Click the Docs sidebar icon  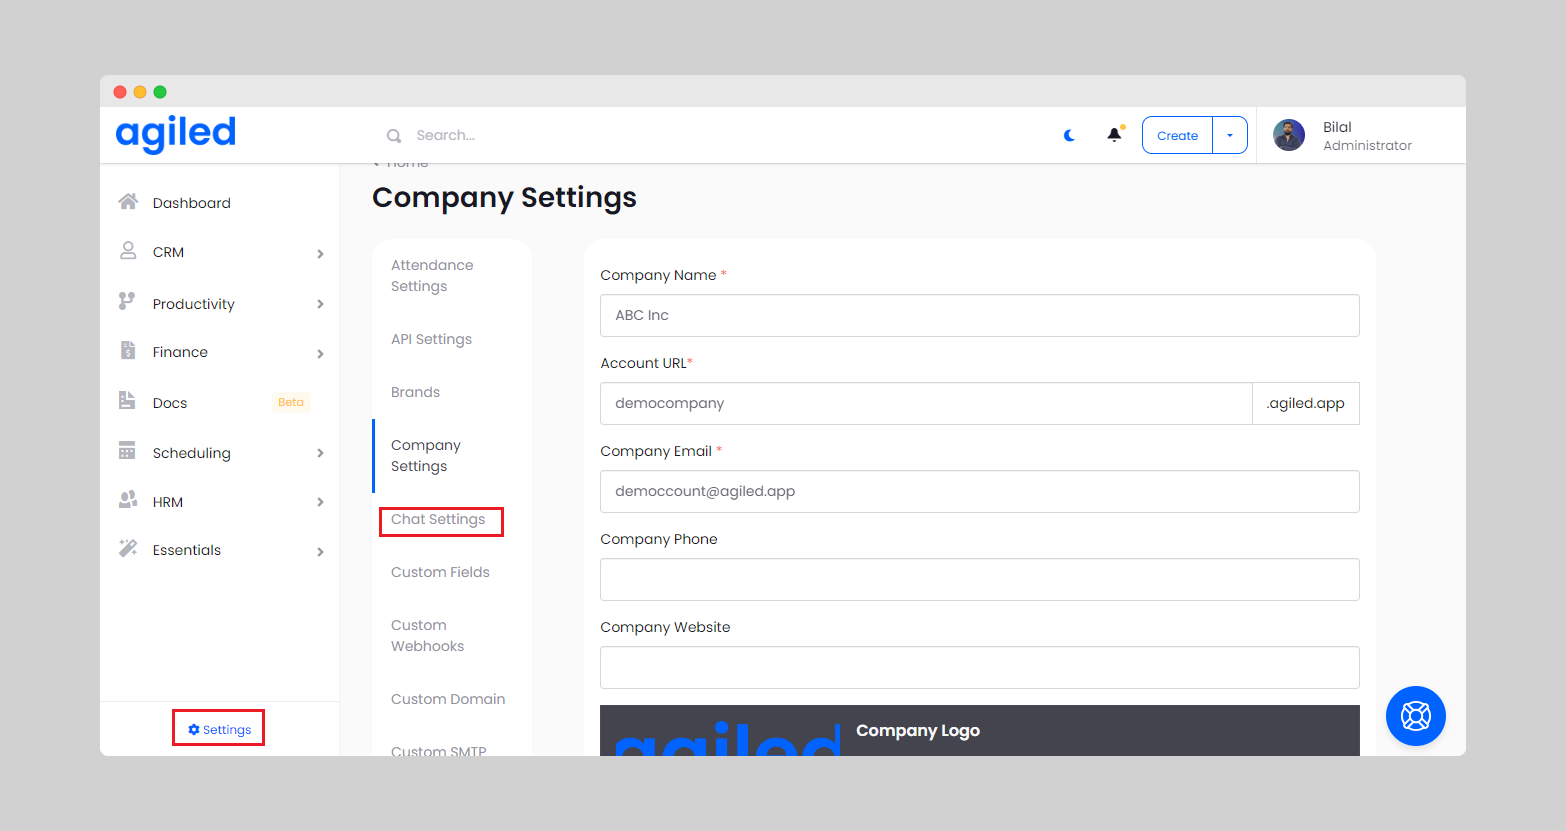(127, 401)
